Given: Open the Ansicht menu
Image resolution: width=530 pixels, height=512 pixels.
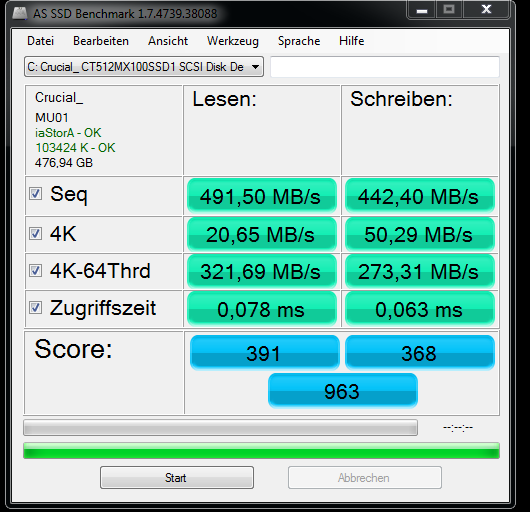Looking at the screenshot, I should (x=168, y=41).
